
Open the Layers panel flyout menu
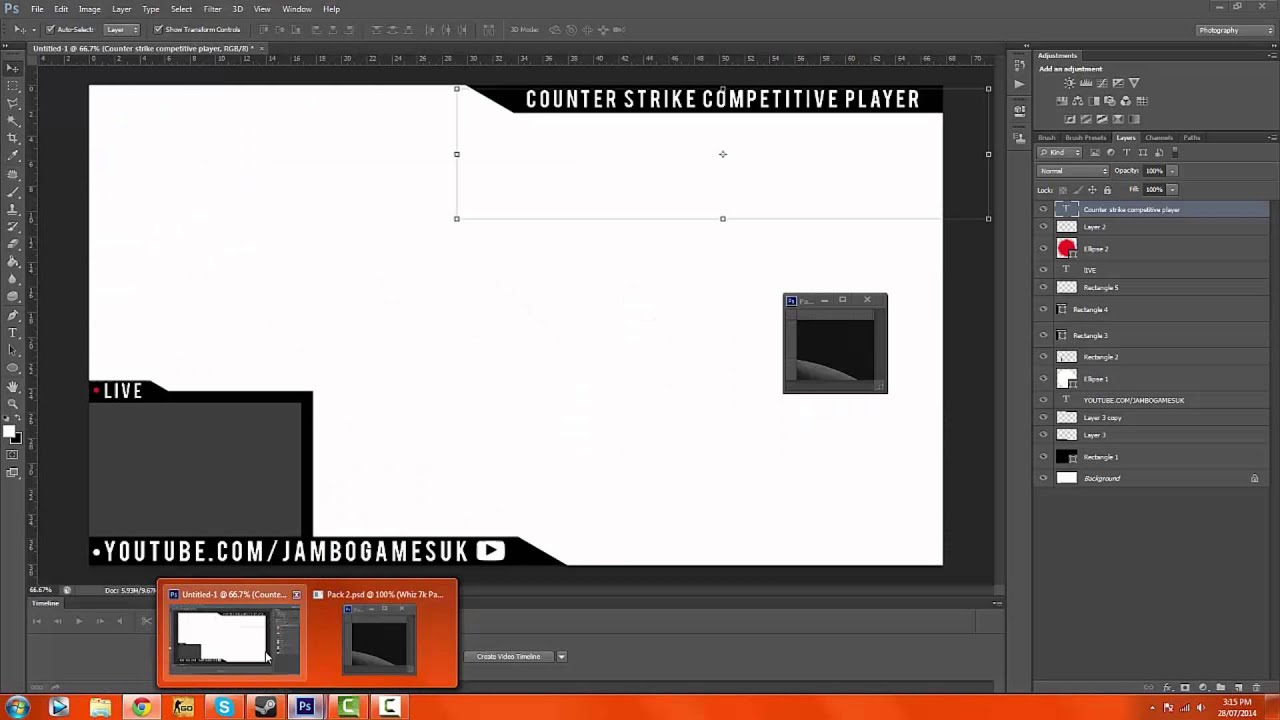(x=1271, y=138)
